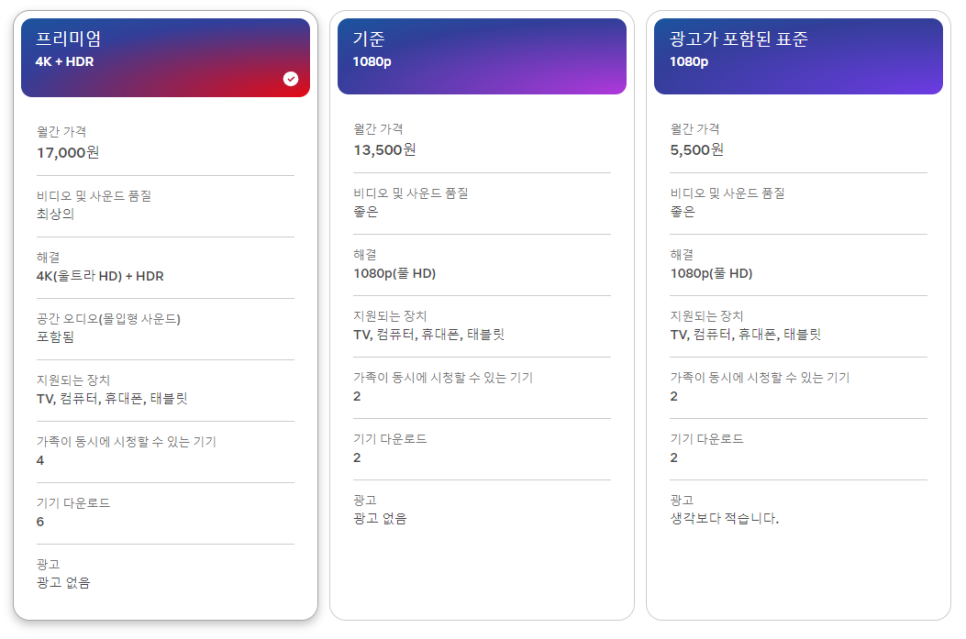
Task: Click the 5,500원 monthly price
Action: (x=697, y=150)
